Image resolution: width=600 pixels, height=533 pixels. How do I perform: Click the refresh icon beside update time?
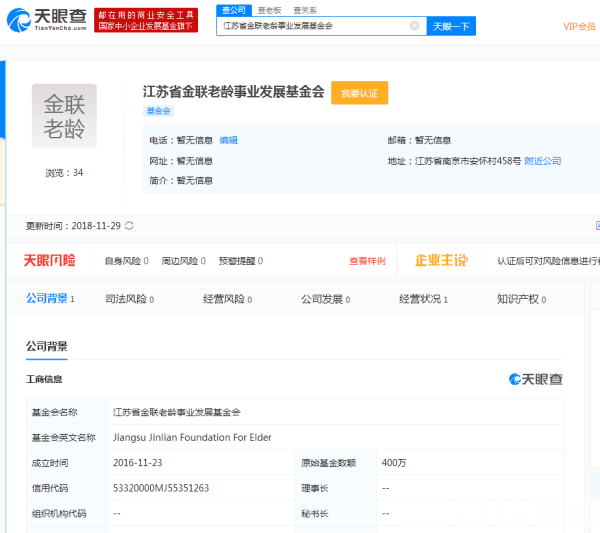129,226
